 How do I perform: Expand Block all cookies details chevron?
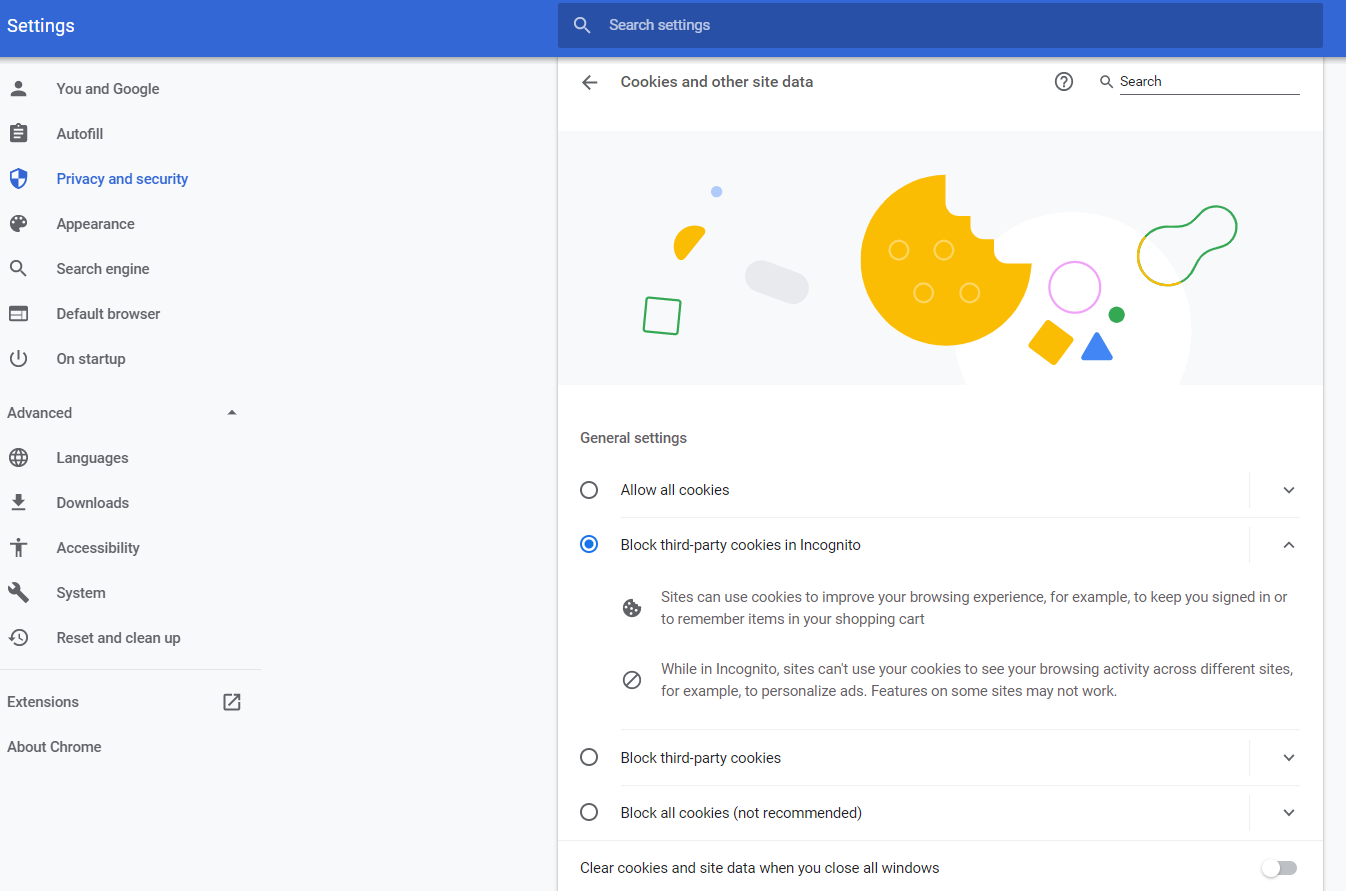click(1289, 813)
